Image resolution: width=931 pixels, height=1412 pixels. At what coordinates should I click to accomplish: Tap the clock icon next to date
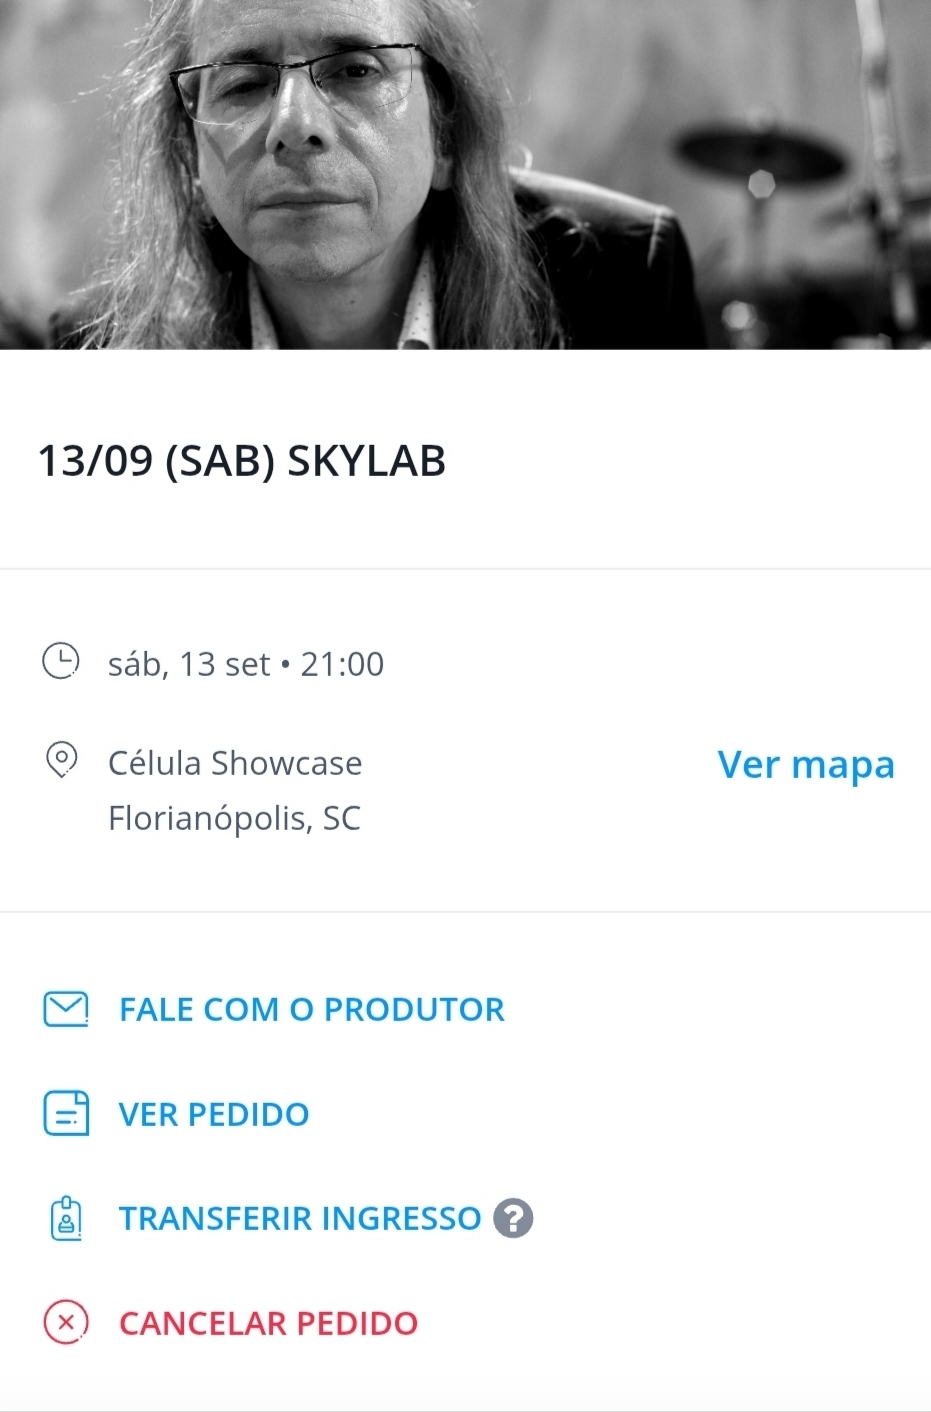click(x=61, y=662)
